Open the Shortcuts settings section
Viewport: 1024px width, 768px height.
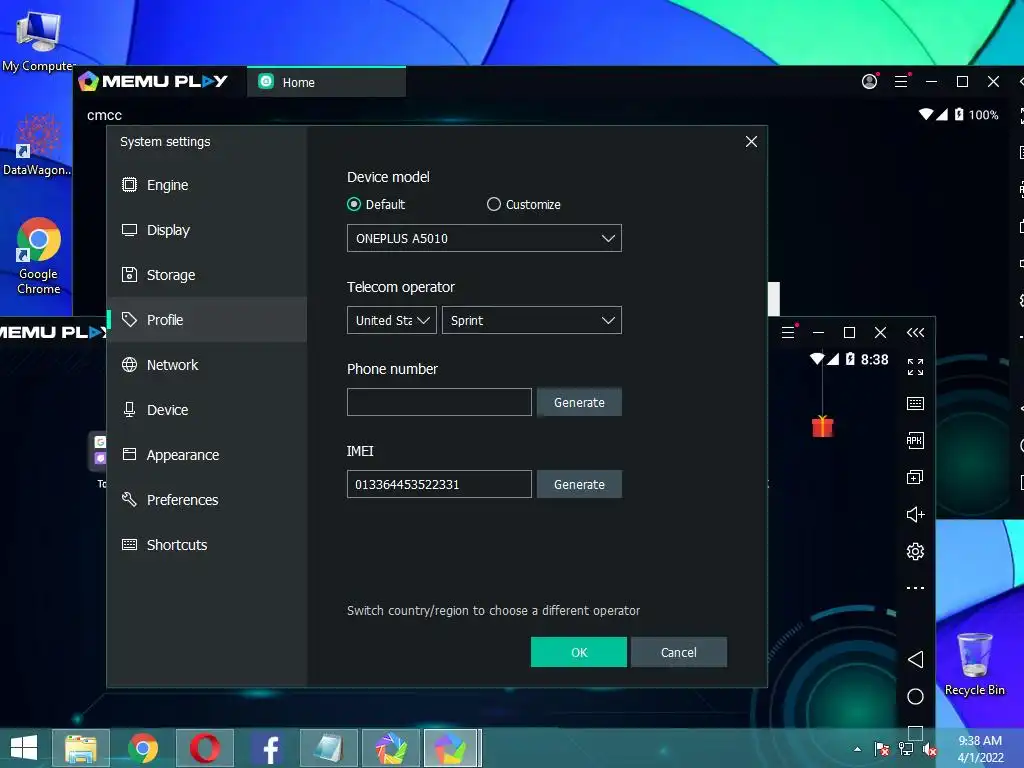pyautogui.click(x=207, y=545)
